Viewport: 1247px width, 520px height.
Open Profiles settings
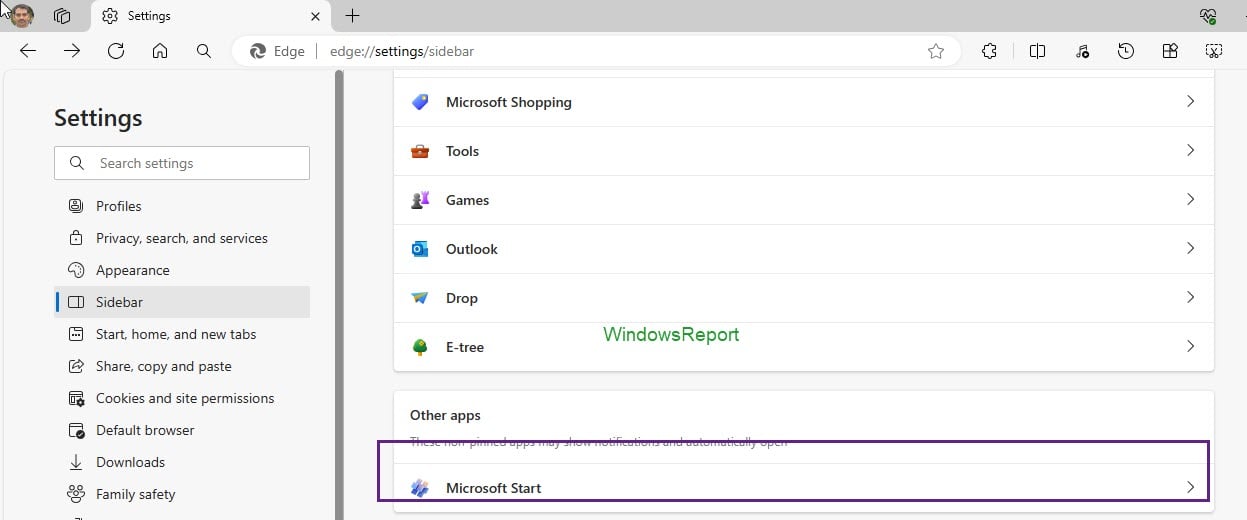182,206
